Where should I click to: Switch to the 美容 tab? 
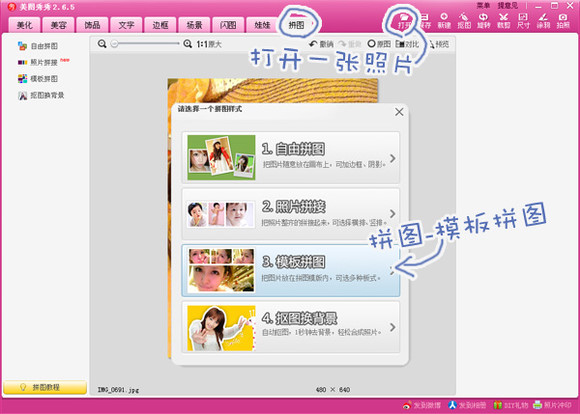pos(58,25)
